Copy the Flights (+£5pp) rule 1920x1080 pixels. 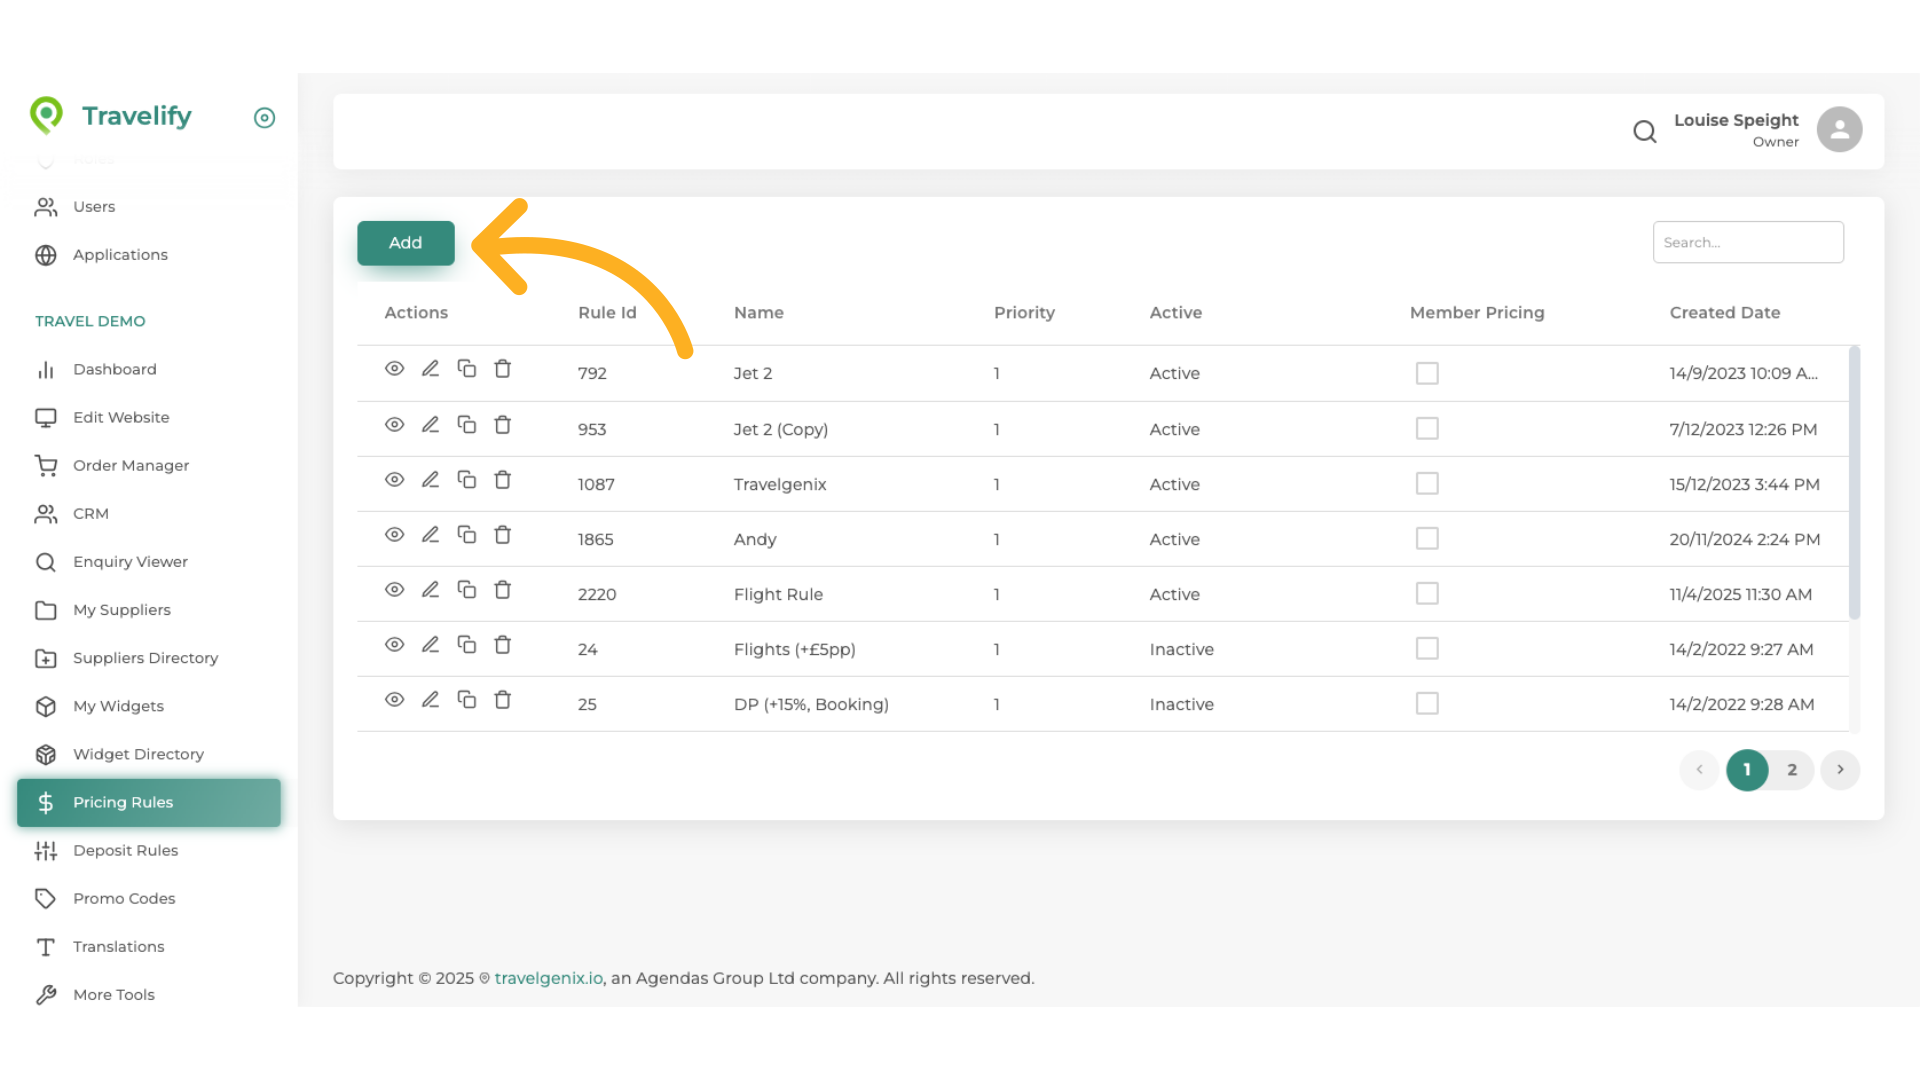pos(466,645)
